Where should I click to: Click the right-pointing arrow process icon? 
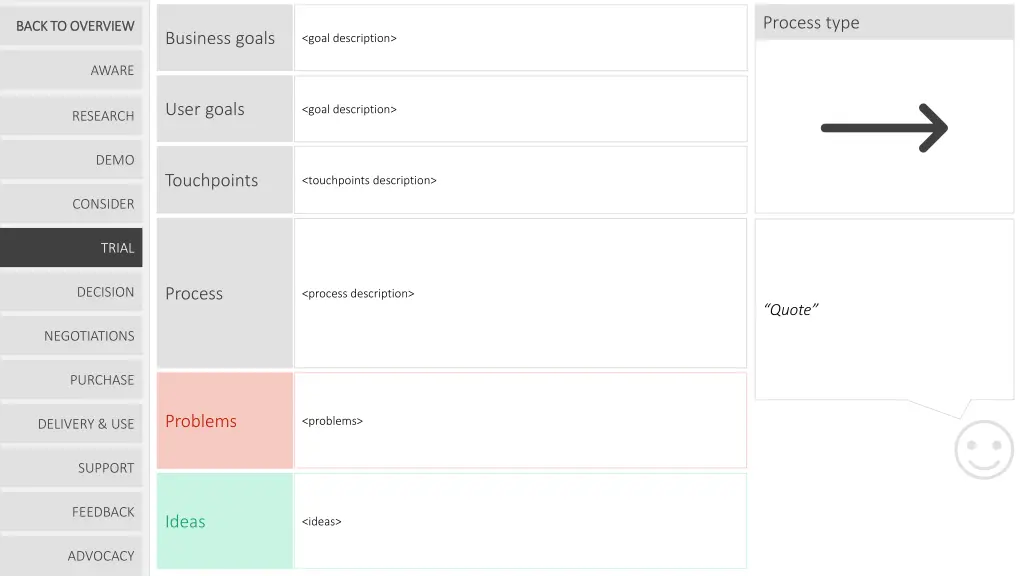pos(884,128)
